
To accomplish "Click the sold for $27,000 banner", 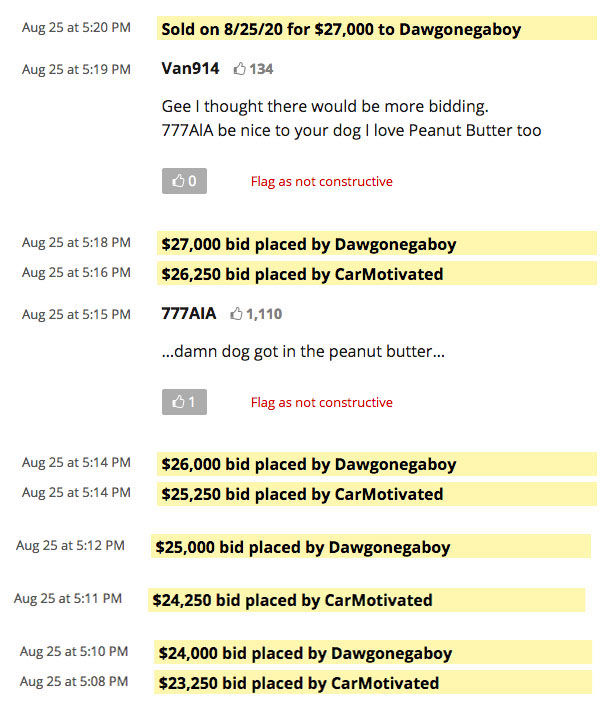I will click(341, 29).
